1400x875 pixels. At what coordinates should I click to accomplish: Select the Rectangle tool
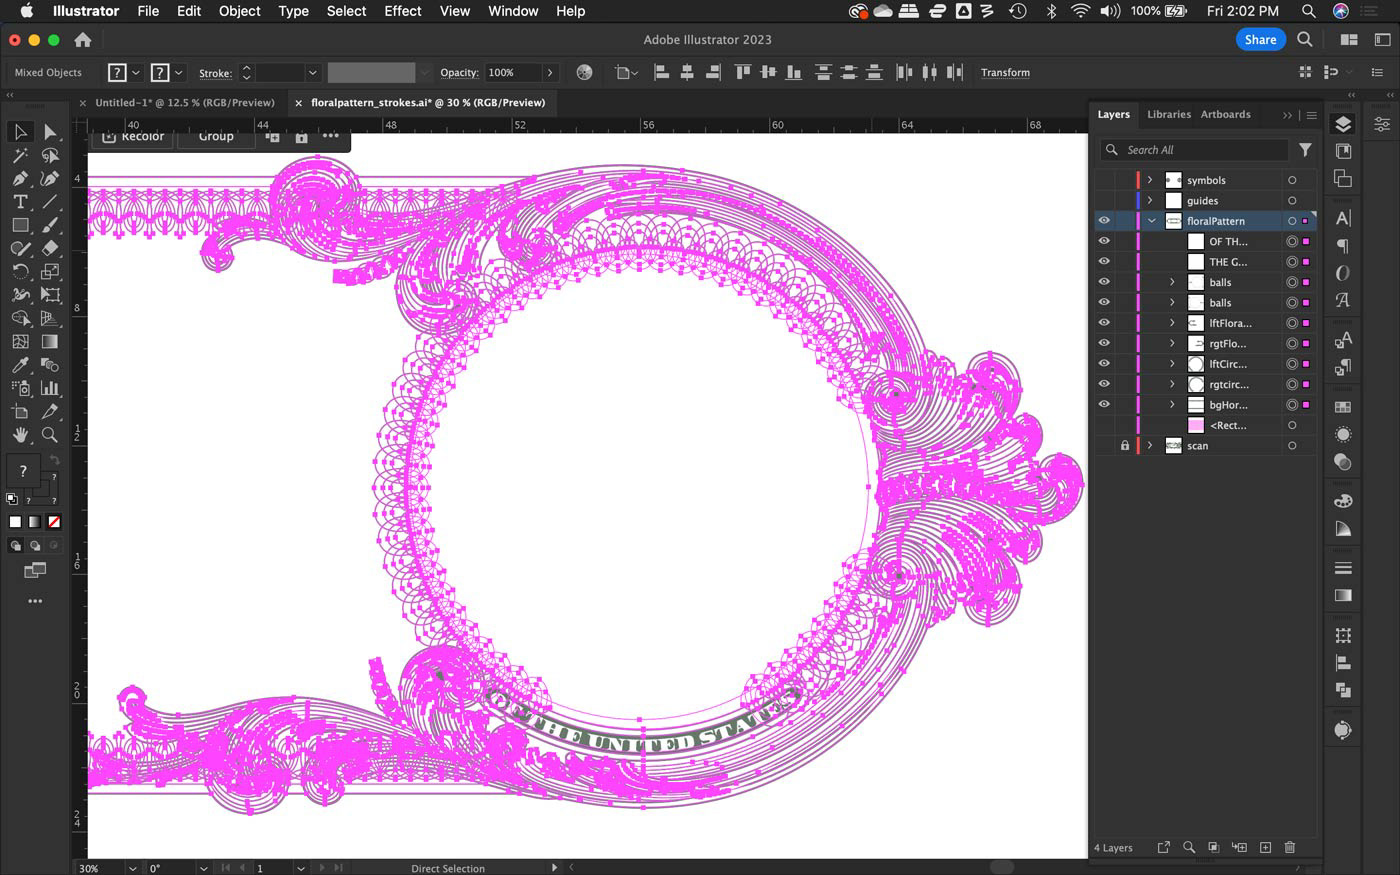[x=20, y=225]
